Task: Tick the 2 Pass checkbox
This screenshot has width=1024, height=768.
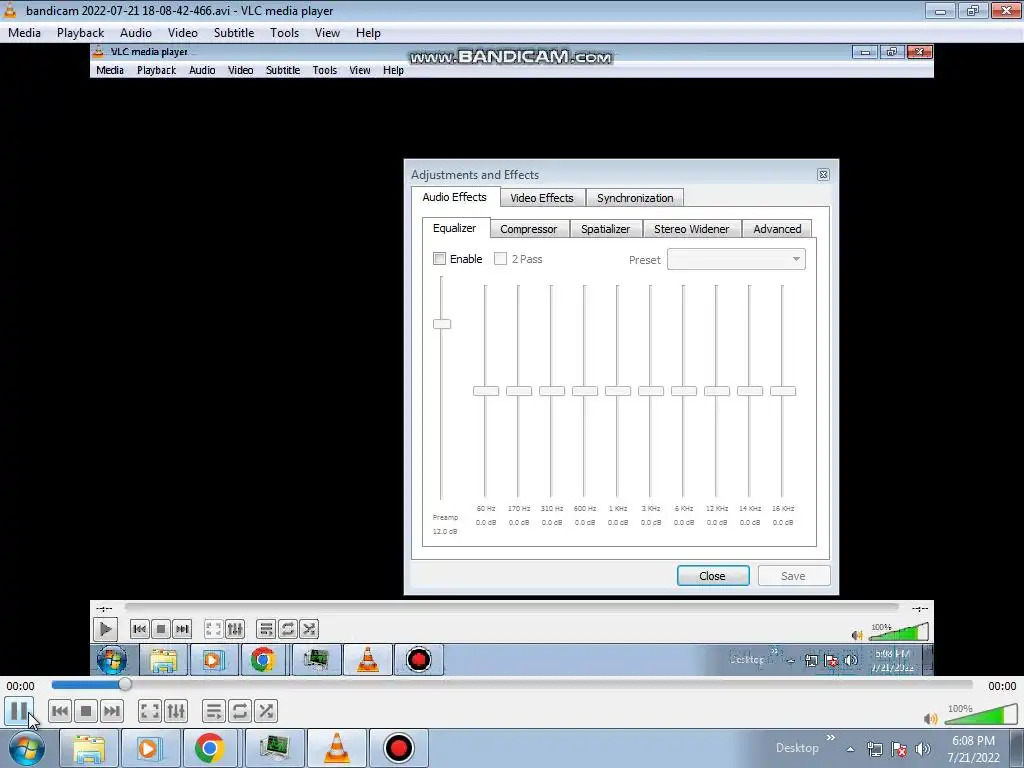Action: click(x=500, y=259)
